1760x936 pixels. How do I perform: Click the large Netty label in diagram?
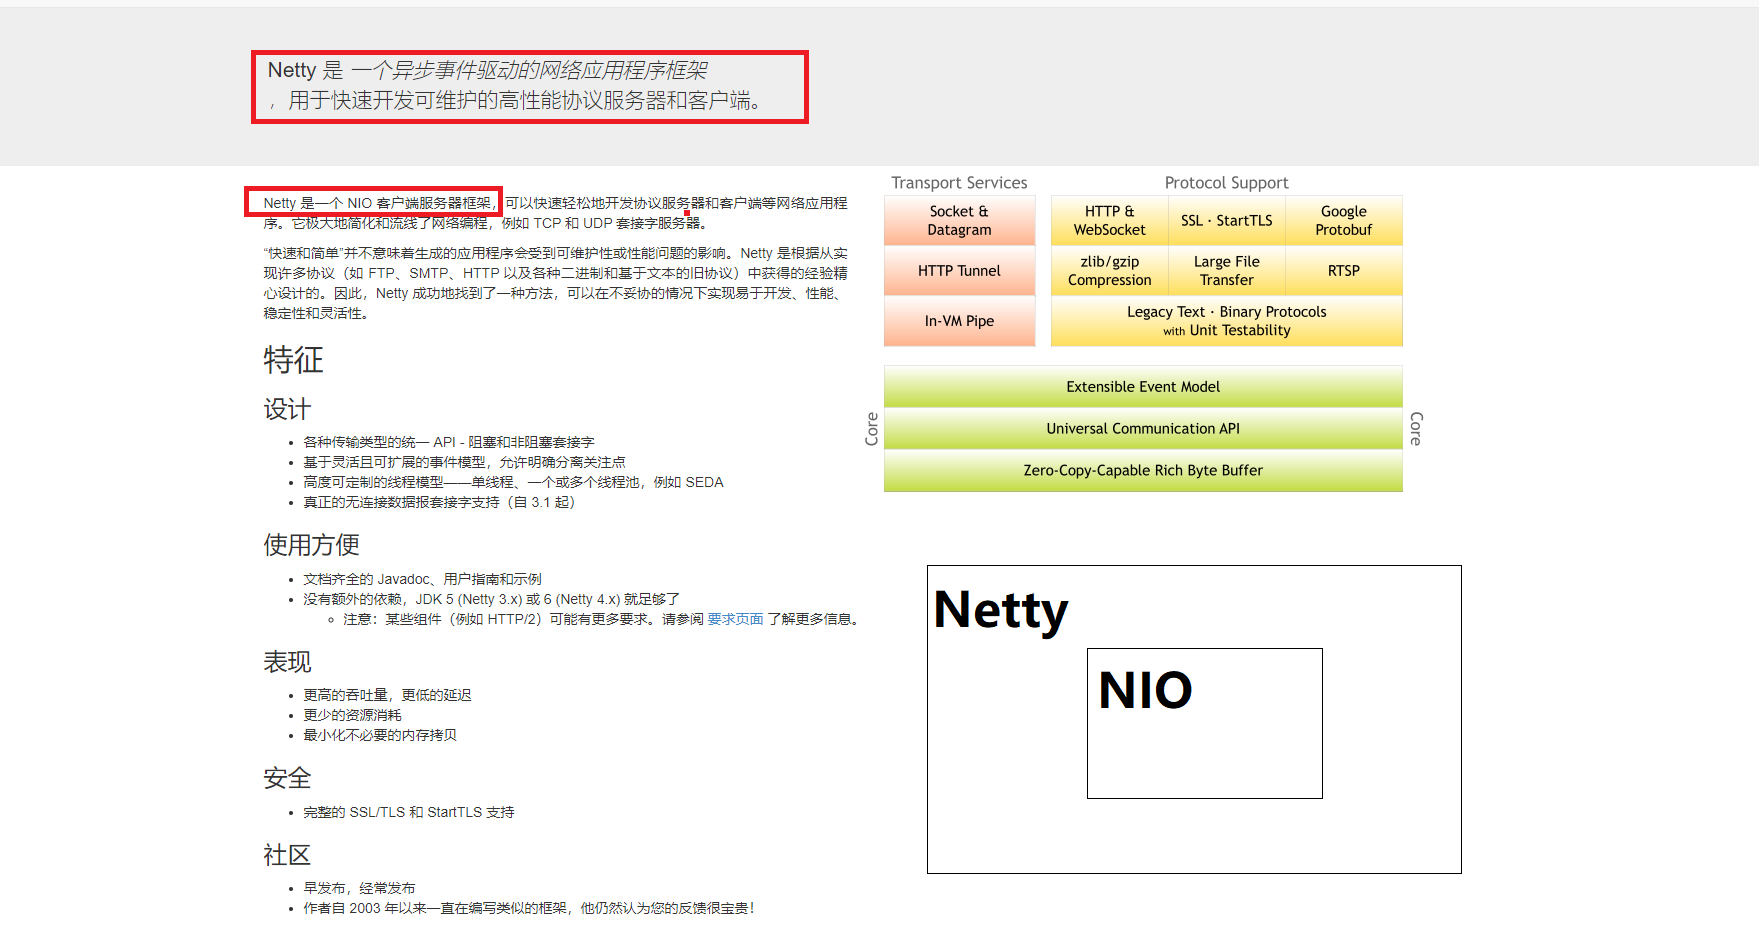point(1001,611)
